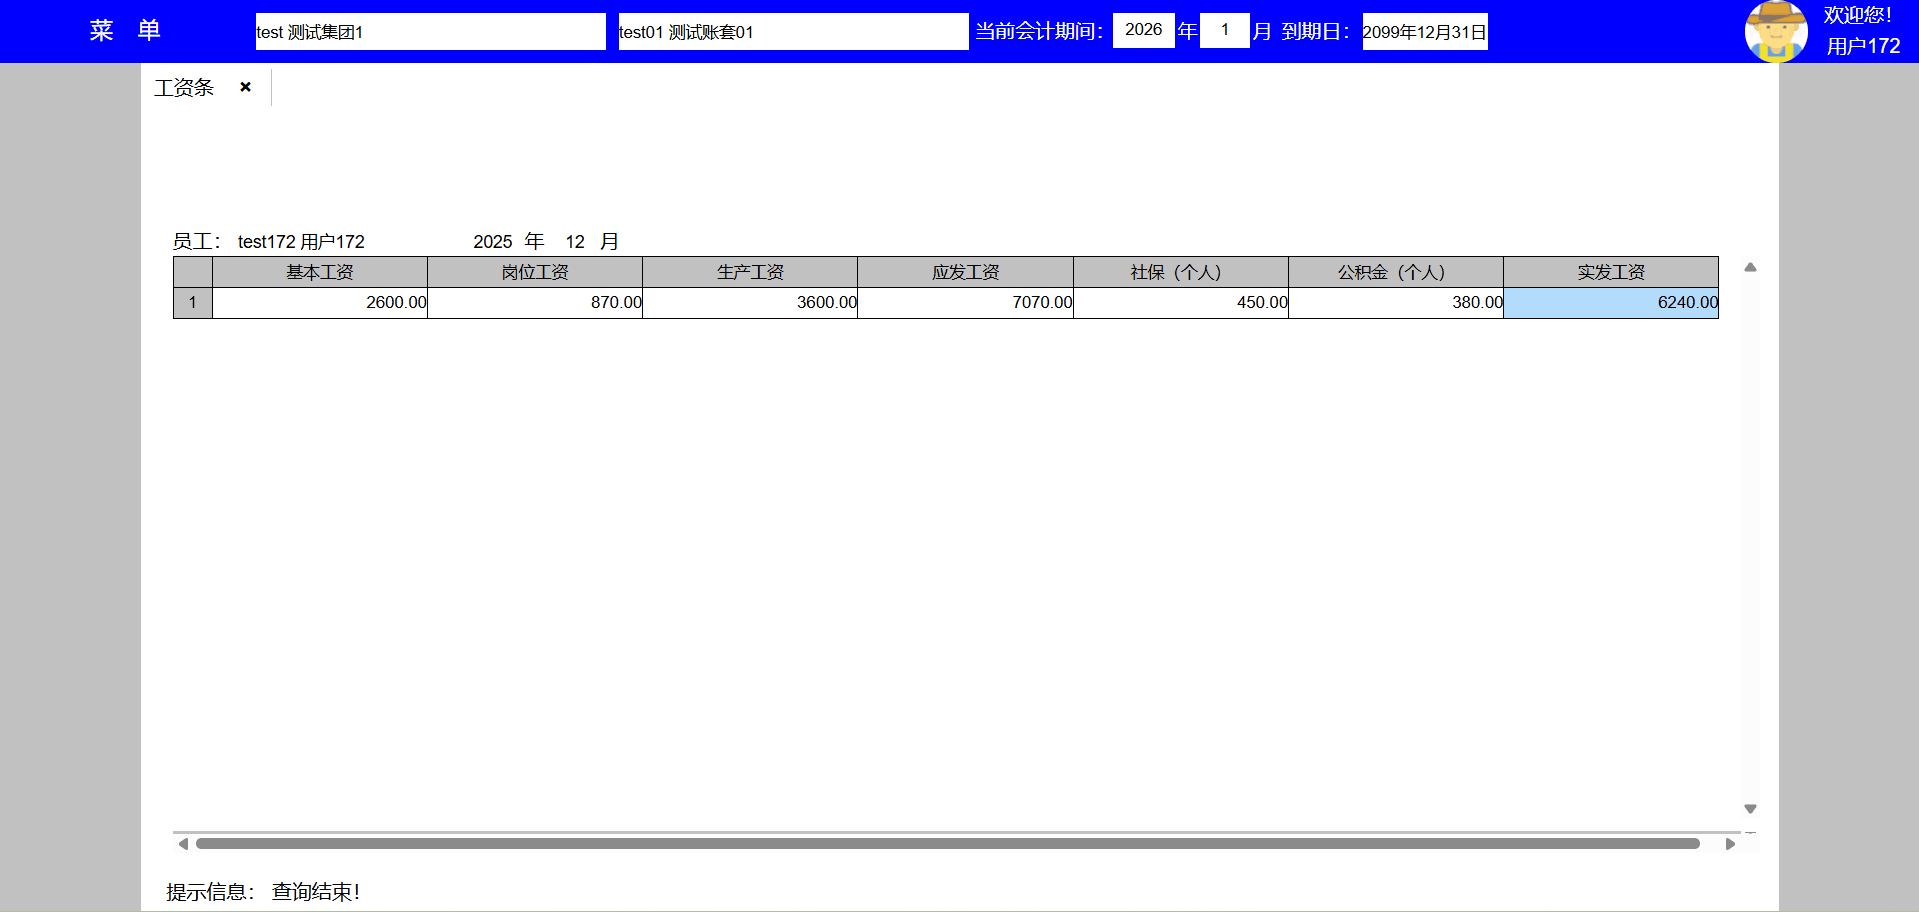Screen dimensions: 1919x912
Task: Click the user avatar icon
Action: click(x=1775, y=31)
